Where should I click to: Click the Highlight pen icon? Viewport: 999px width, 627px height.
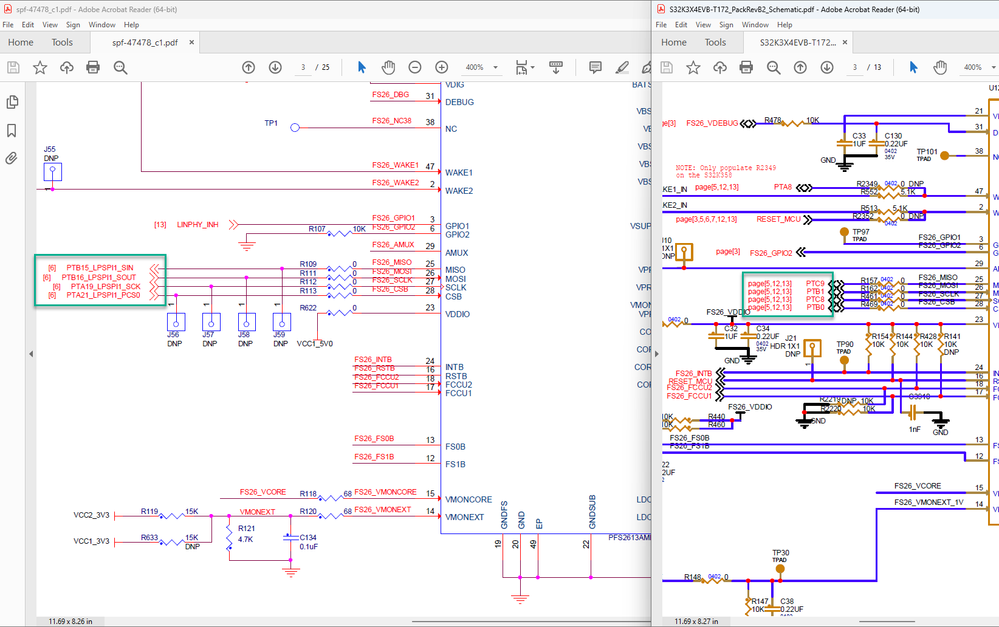(622, 67)
